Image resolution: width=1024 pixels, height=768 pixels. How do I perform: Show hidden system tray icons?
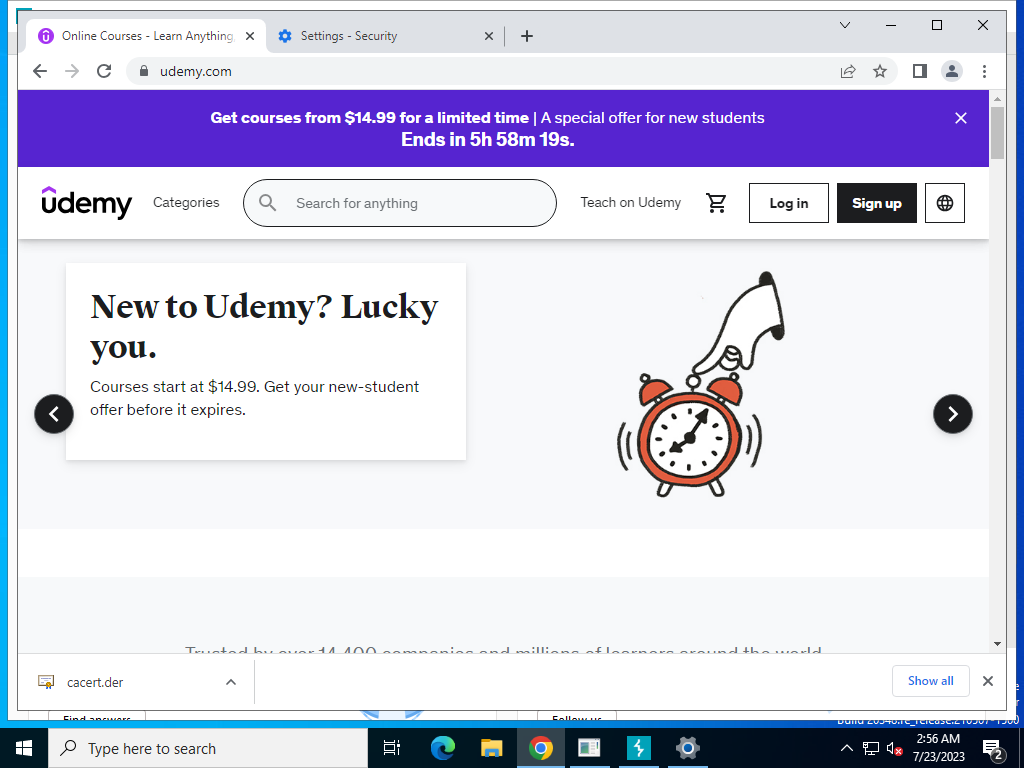click(x=846, y=748)
